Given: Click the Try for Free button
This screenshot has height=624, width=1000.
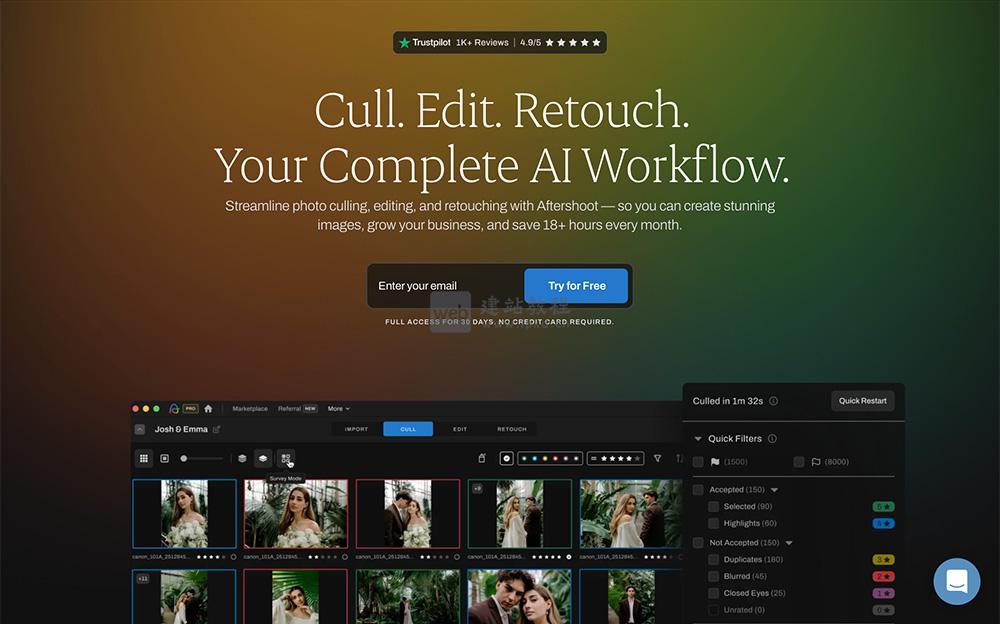Looking at the screenshot, I should click(x=576, y=286).
